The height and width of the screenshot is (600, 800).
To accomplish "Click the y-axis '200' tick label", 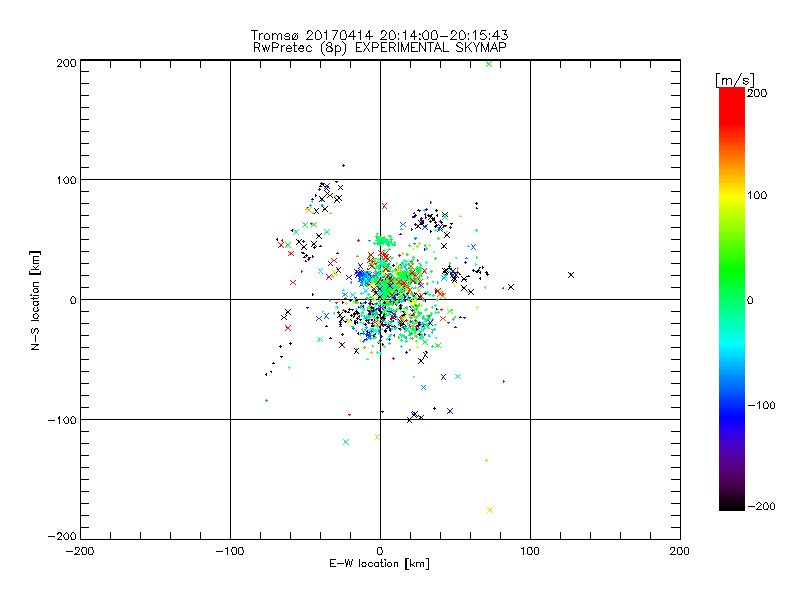I will click(66, 63).
